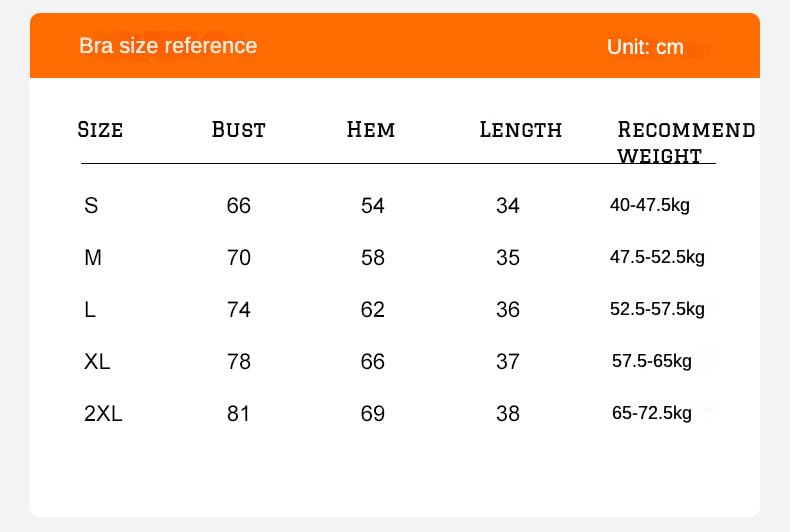Select the M size row label
This screenshot has width=790, height=532.
pyautogui.click(x=93, y=258)
